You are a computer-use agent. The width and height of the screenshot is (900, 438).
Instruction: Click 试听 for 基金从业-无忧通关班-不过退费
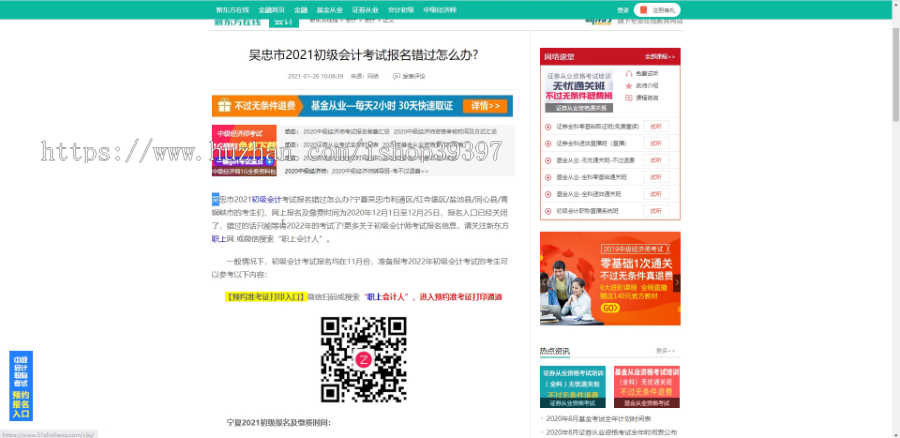pyautogui.click(x=655, y=160)
